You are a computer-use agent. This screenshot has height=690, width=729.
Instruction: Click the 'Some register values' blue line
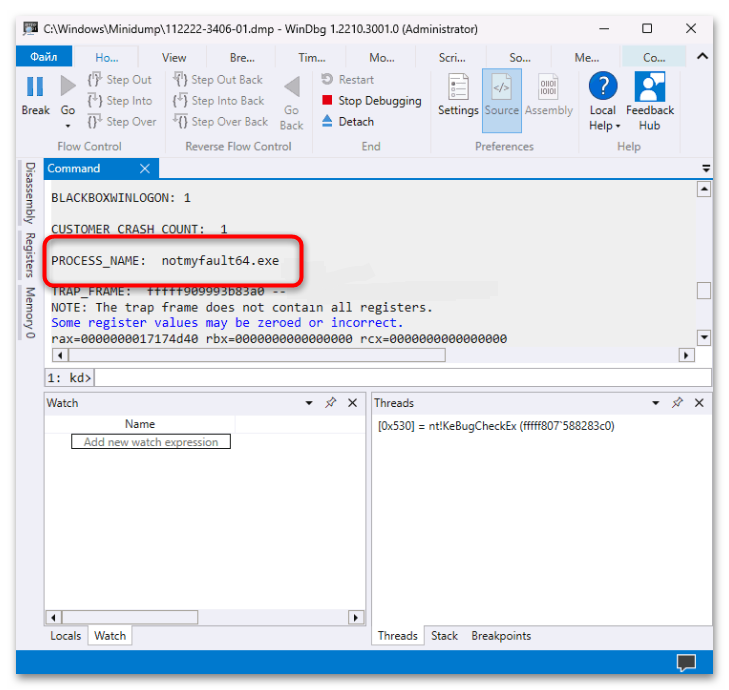pos(227,323)
